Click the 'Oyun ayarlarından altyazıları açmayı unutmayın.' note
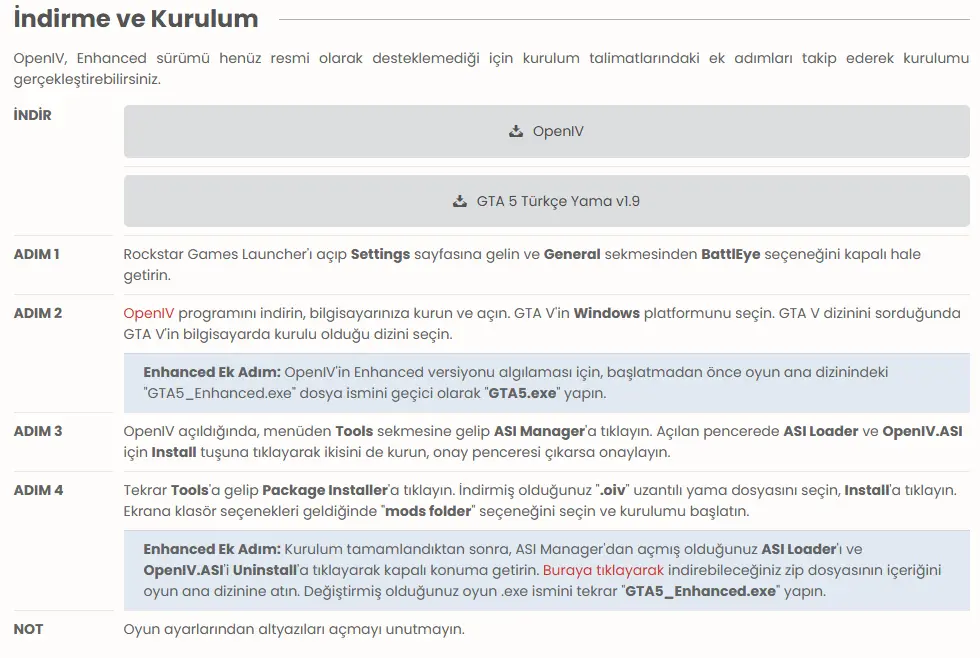The height and width of the screenshot is (658, 980). [294, 629]
